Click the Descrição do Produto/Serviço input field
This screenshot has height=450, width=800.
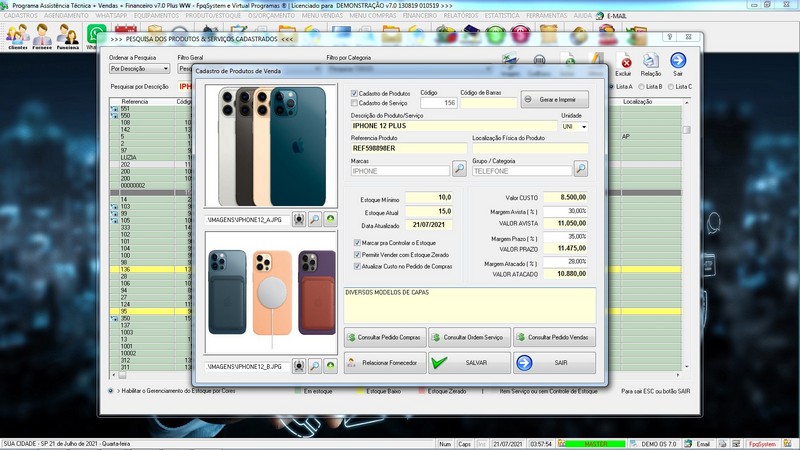[452, 127]
